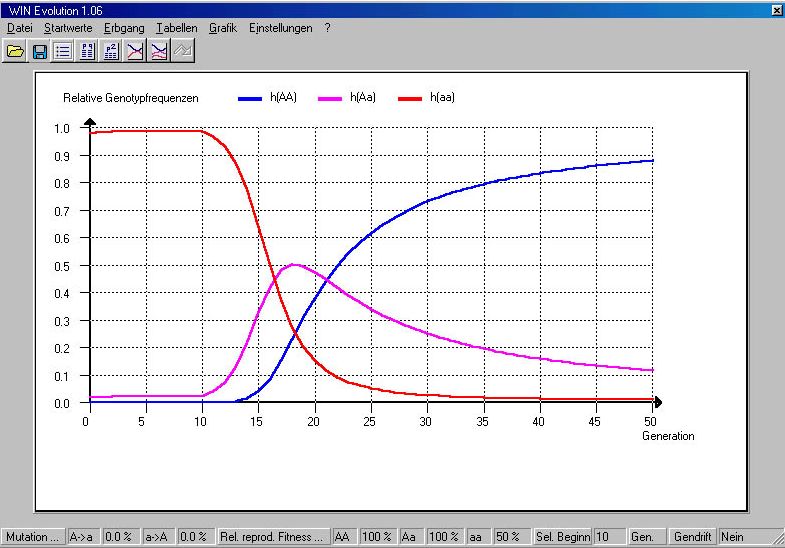The width and height of the screenshot is (785, 548).
Task: Open the Einstellungen menu
Action: point(280,28)
